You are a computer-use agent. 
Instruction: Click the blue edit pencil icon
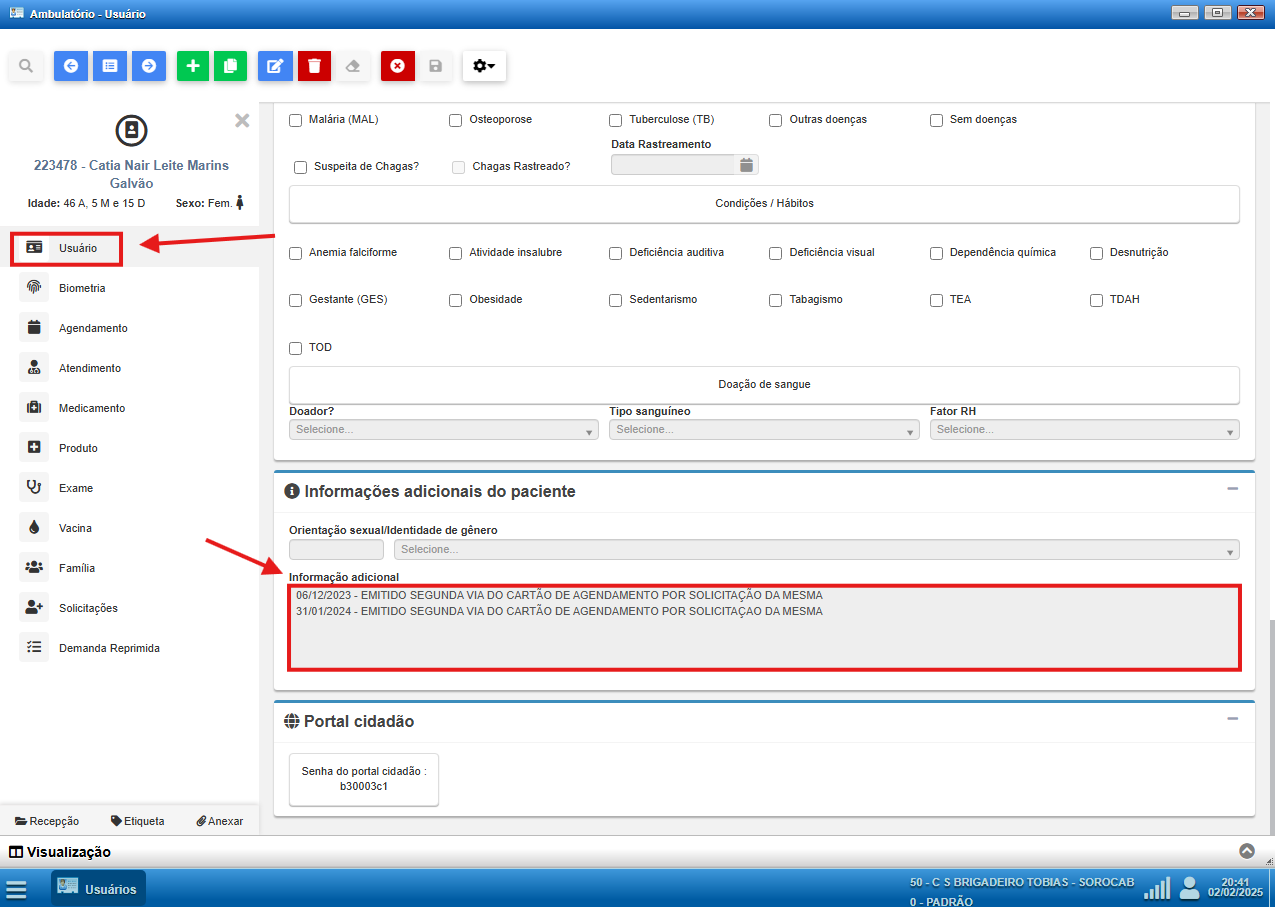275,66
